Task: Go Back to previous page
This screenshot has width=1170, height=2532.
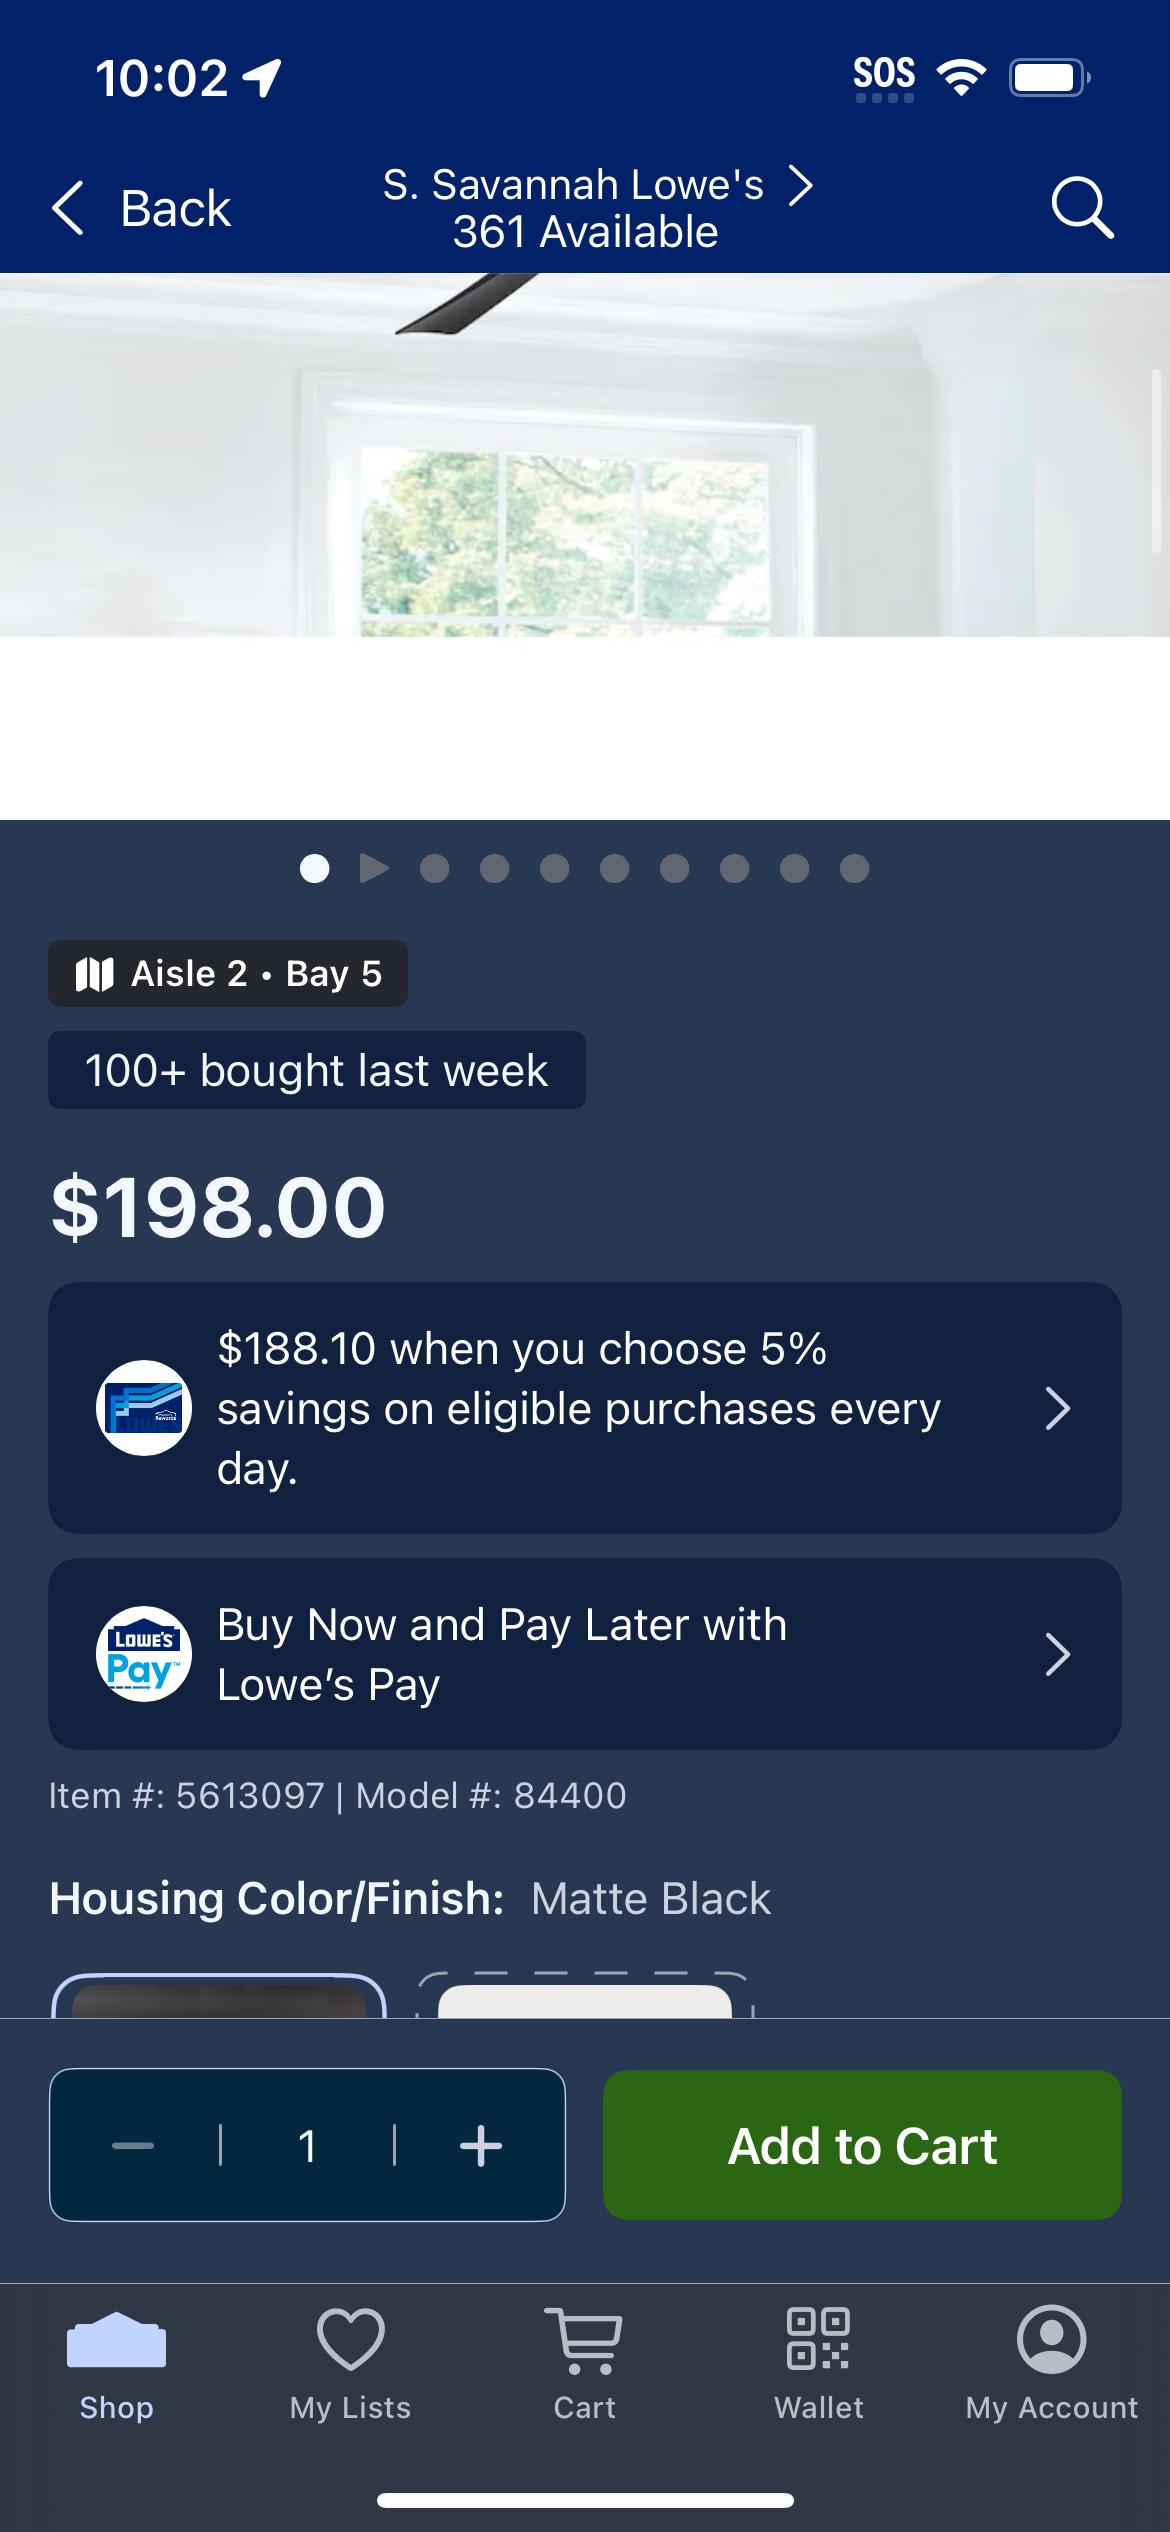Action: click(141, 208)
